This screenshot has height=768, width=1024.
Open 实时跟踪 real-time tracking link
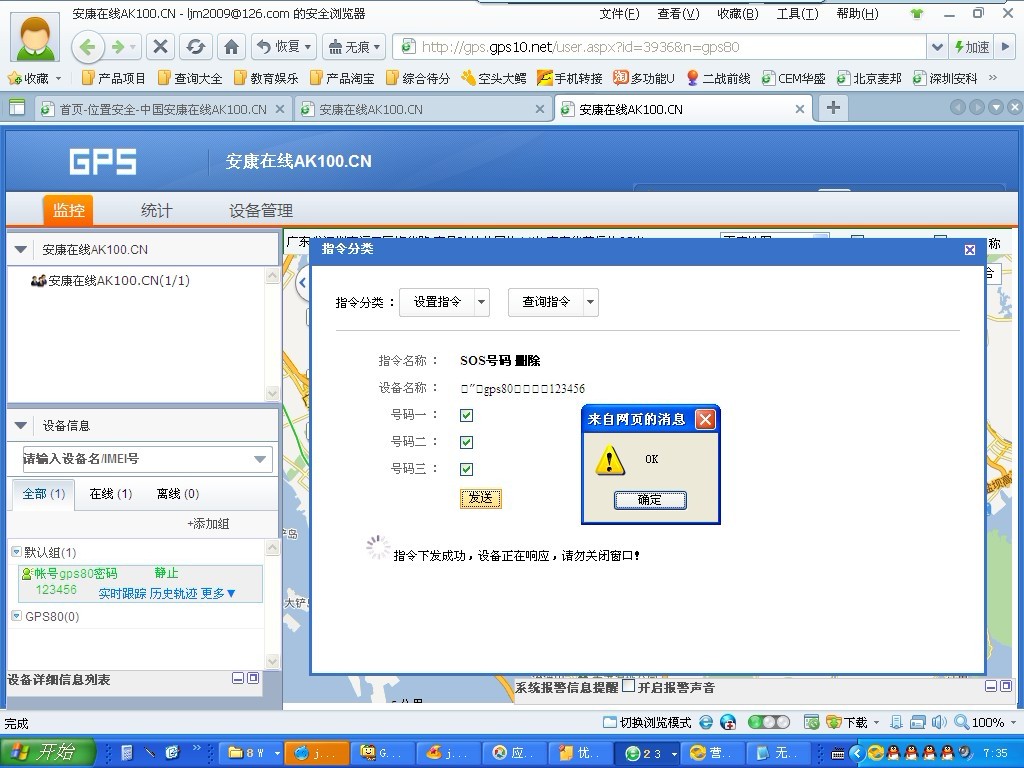point(122,594)
